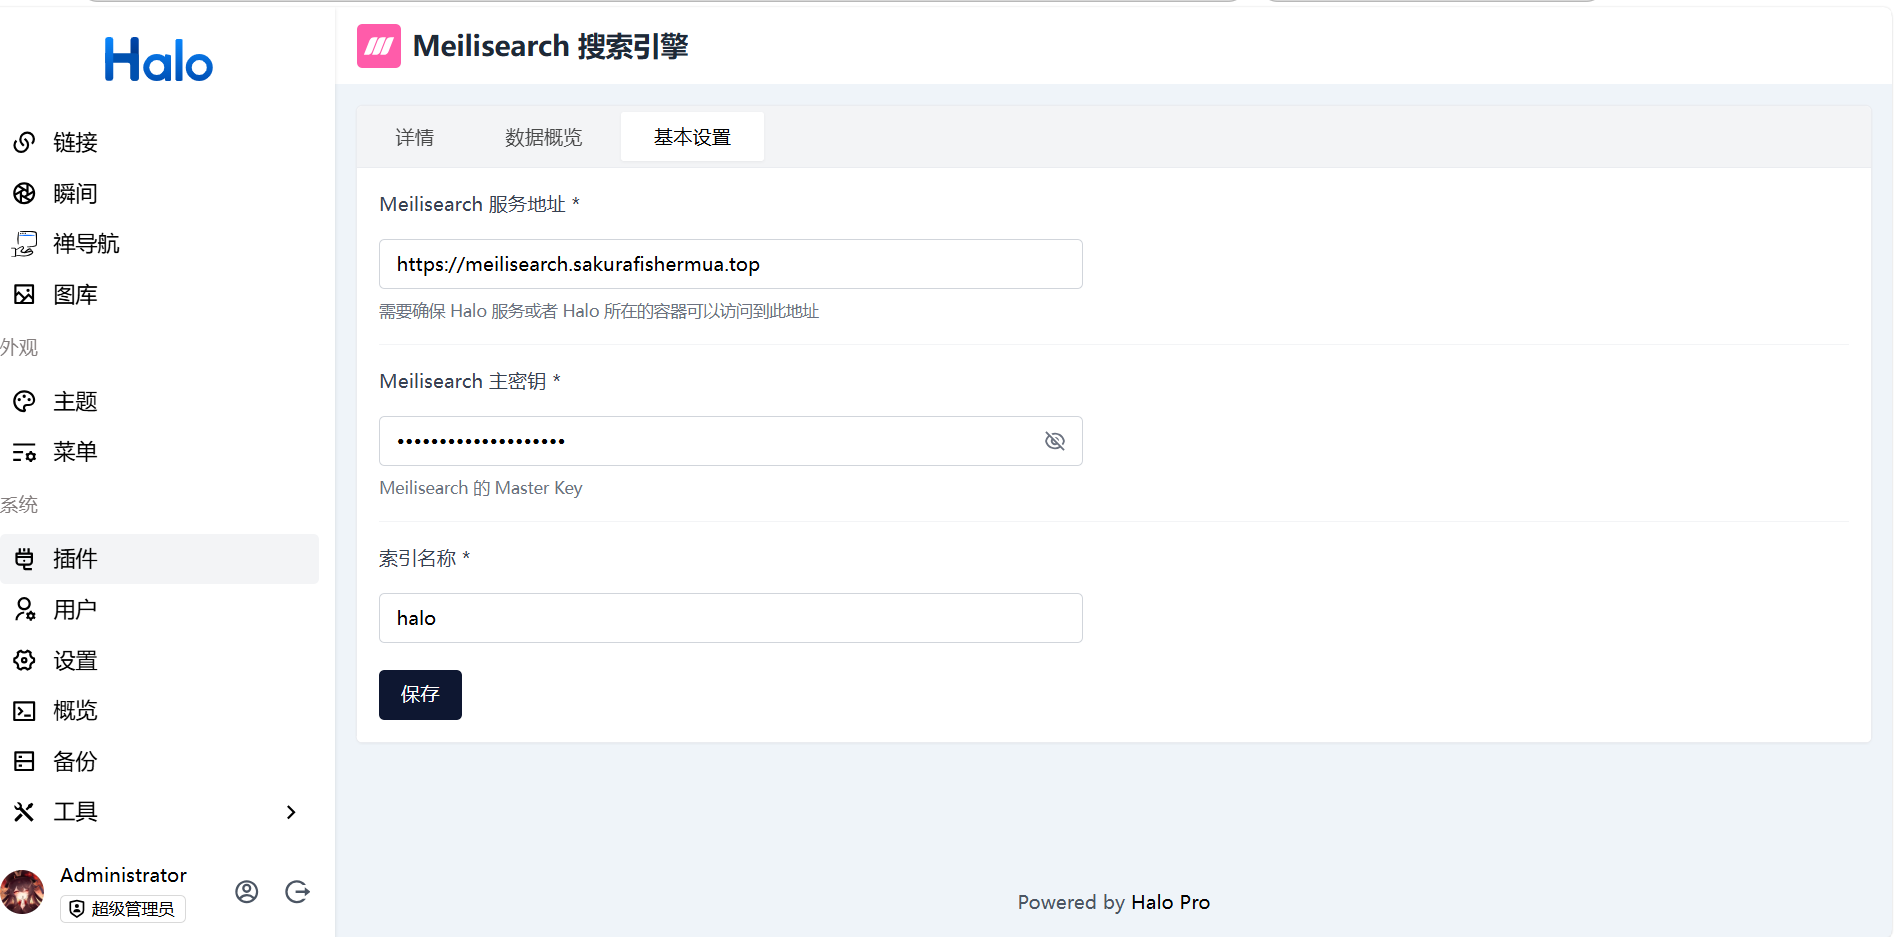
Task: Click the Meilisearch 服务地址 URL field
Action: click(730, 264)
